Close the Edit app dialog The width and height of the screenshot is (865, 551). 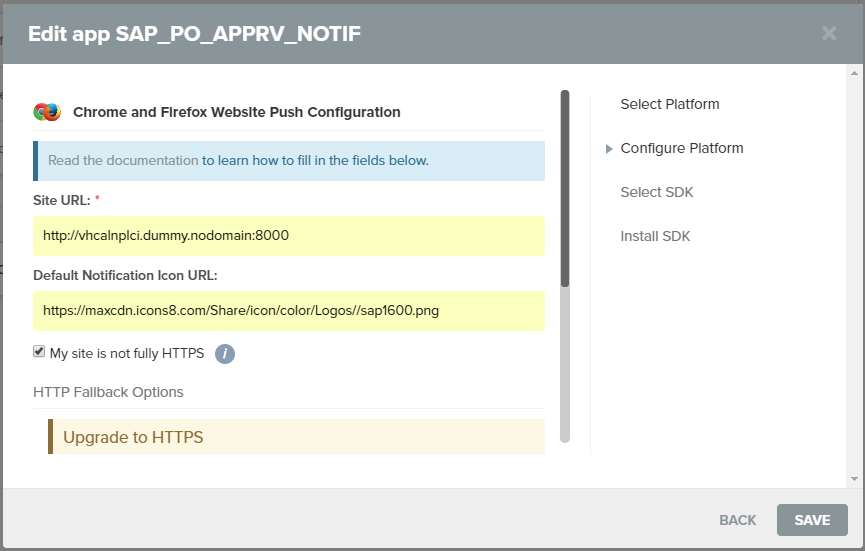coord(829,33)
